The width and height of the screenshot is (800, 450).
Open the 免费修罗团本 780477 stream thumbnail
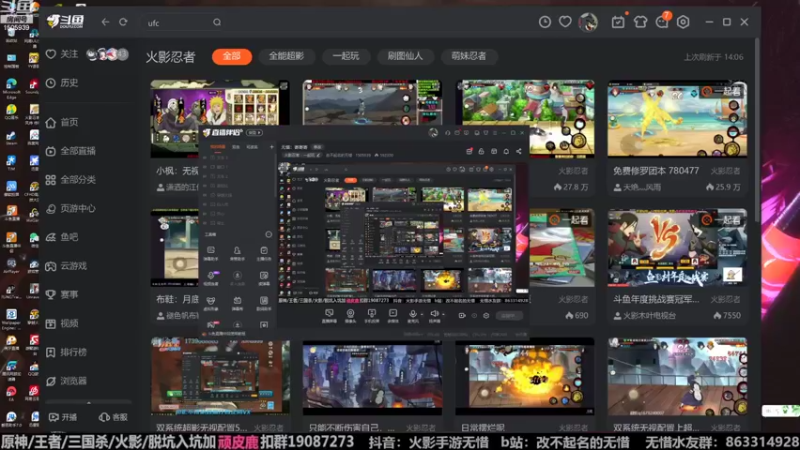(x=677, y=119)
